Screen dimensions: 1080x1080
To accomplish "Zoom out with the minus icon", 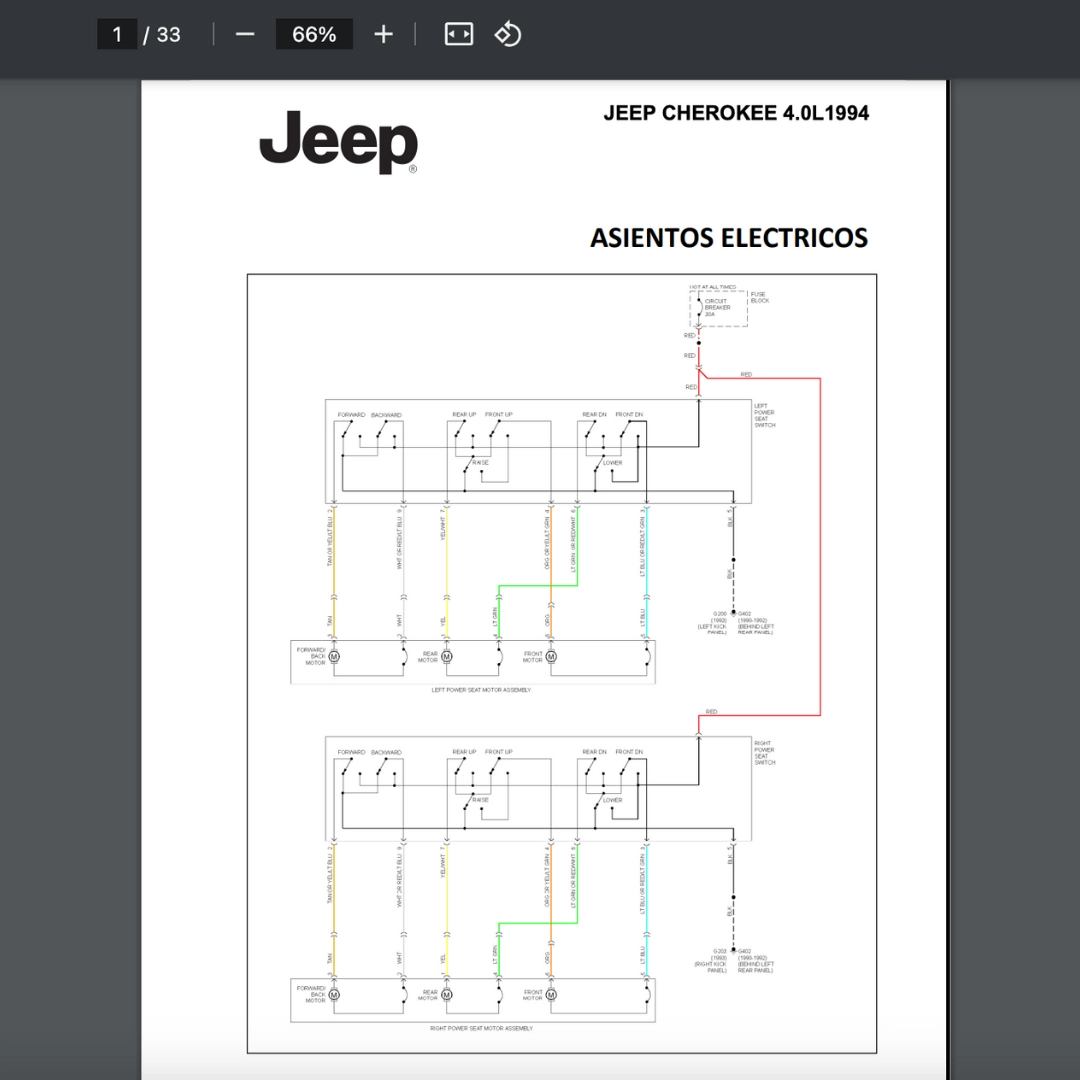I will point(245,34).
